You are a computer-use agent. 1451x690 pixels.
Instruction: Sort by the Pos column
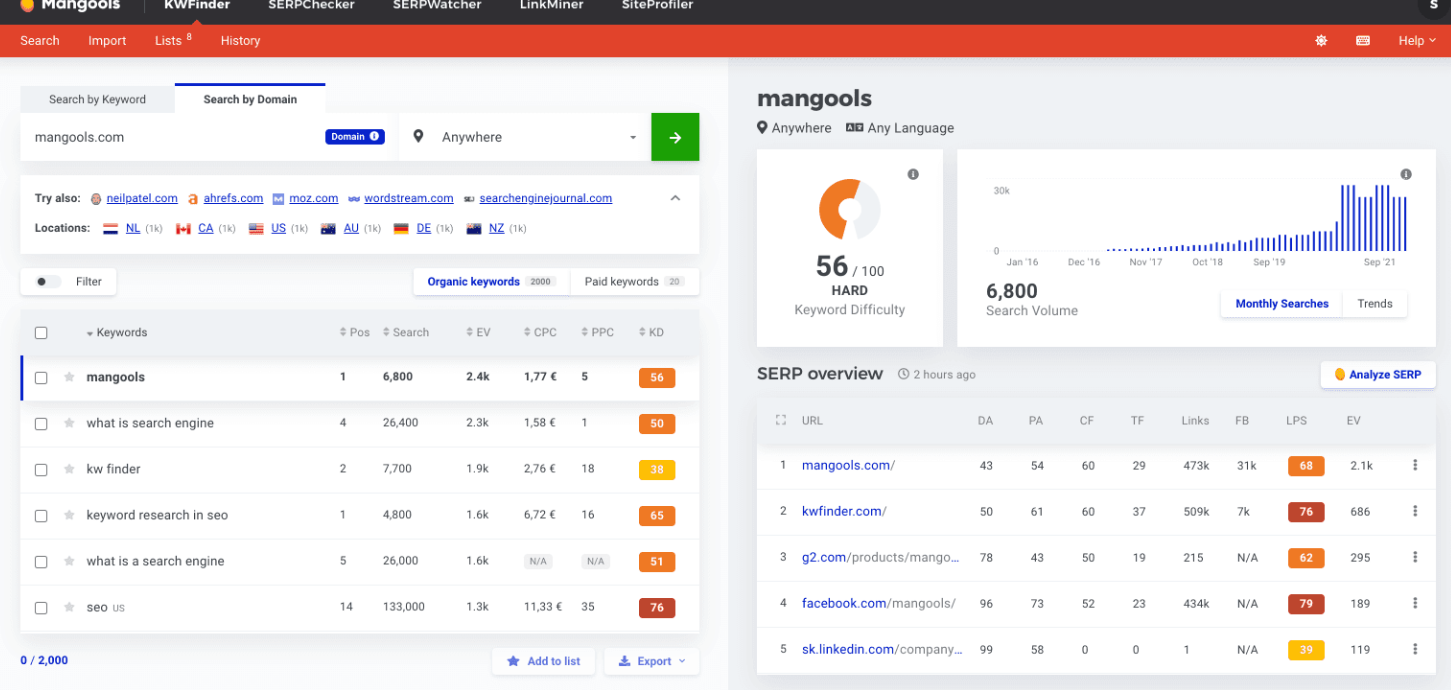point(355,333)
